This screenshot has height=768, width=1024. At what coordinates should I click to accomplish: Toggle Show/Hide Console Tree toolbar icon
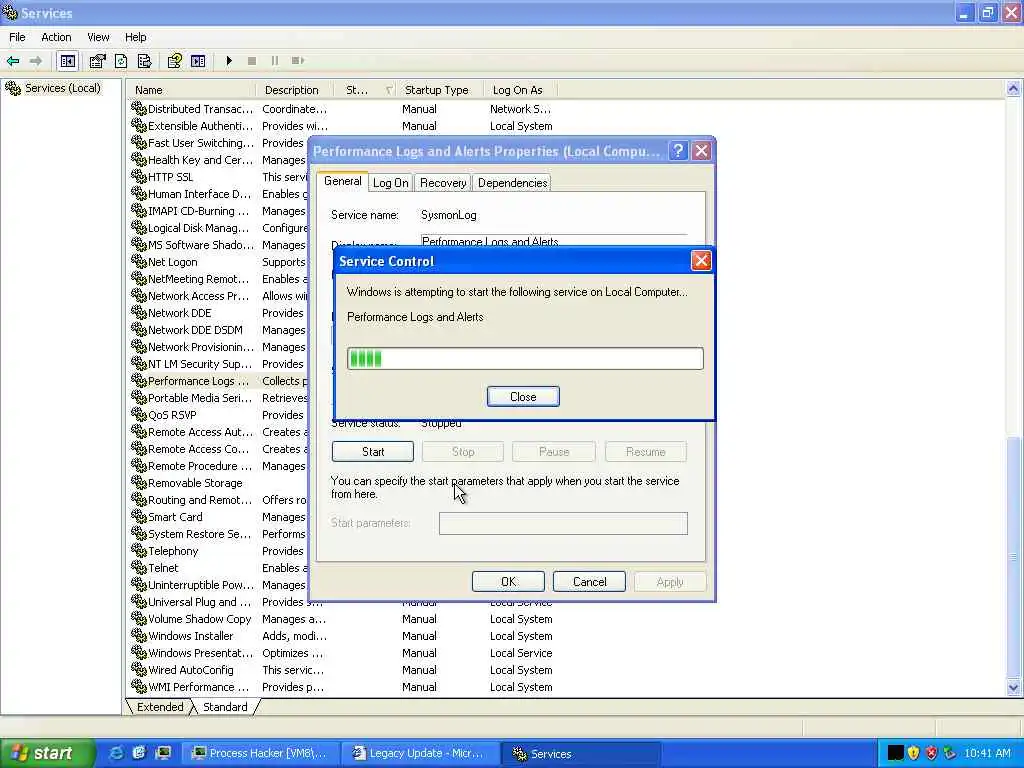pos(68,61)
